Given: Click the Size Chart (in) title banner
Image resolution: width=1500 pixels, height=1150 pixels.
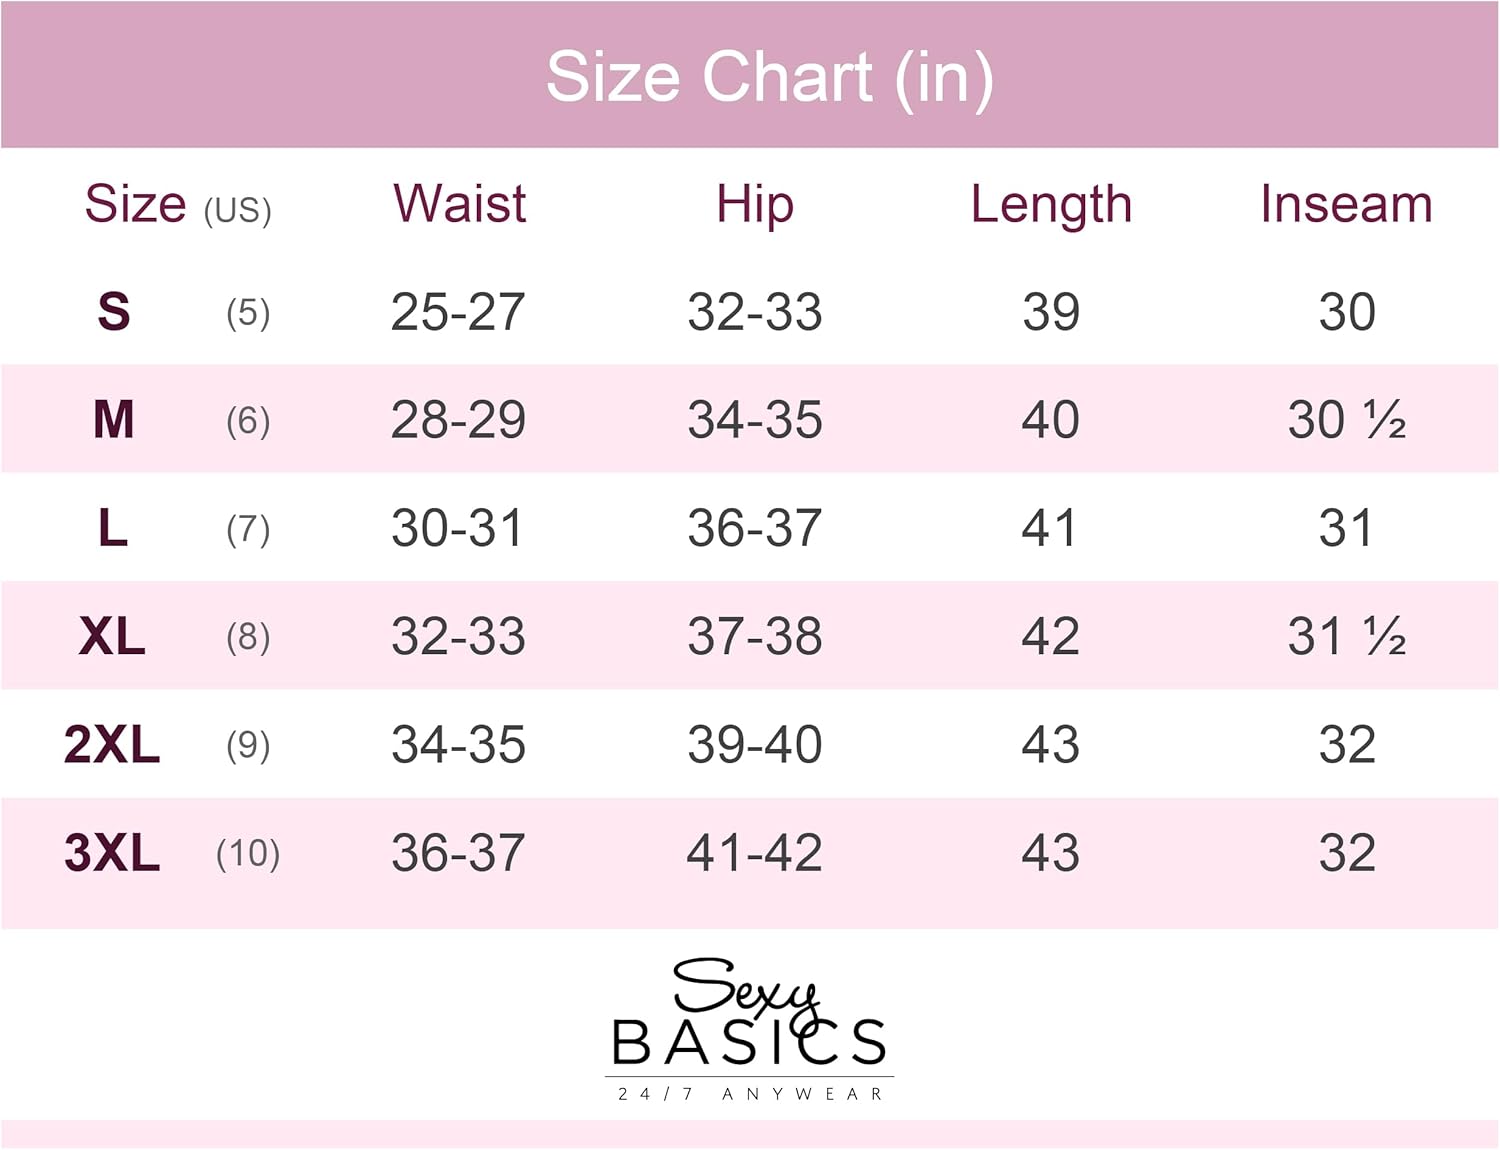Looking at the screenshot, I should click(769, 77).
